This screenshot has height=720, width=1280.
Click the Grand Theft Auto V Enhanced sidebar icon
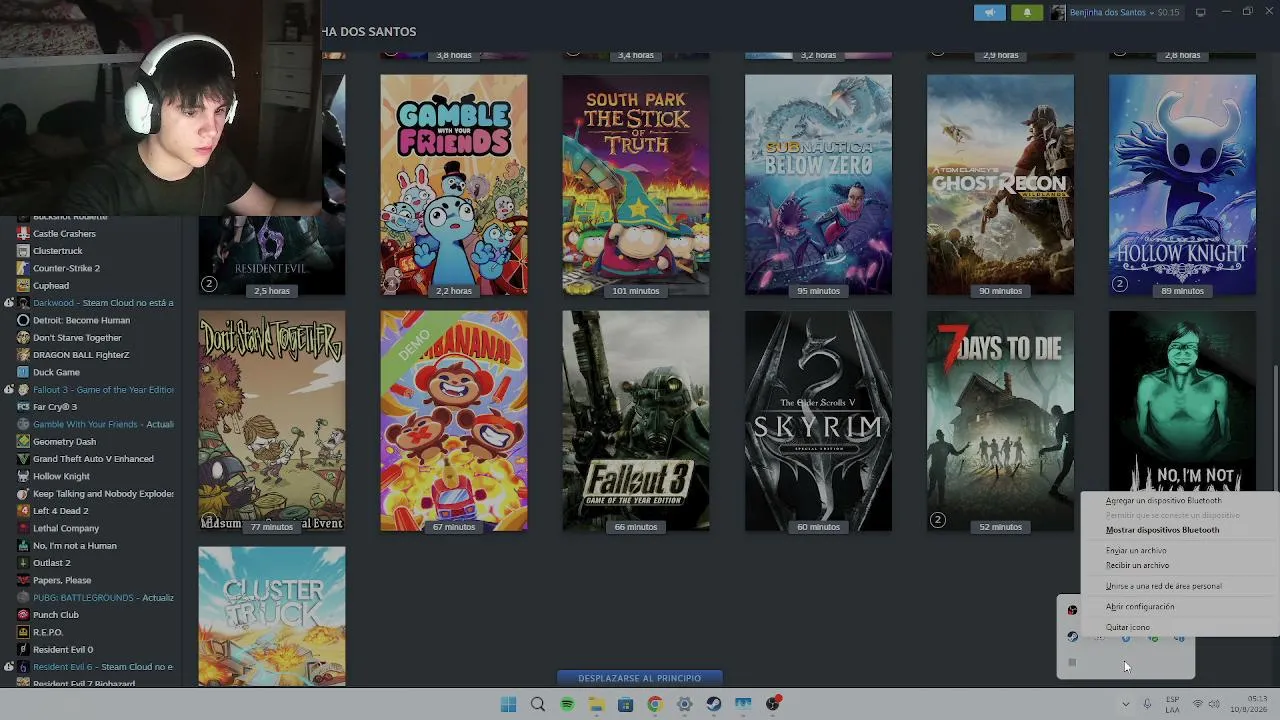tap(23, 459)
